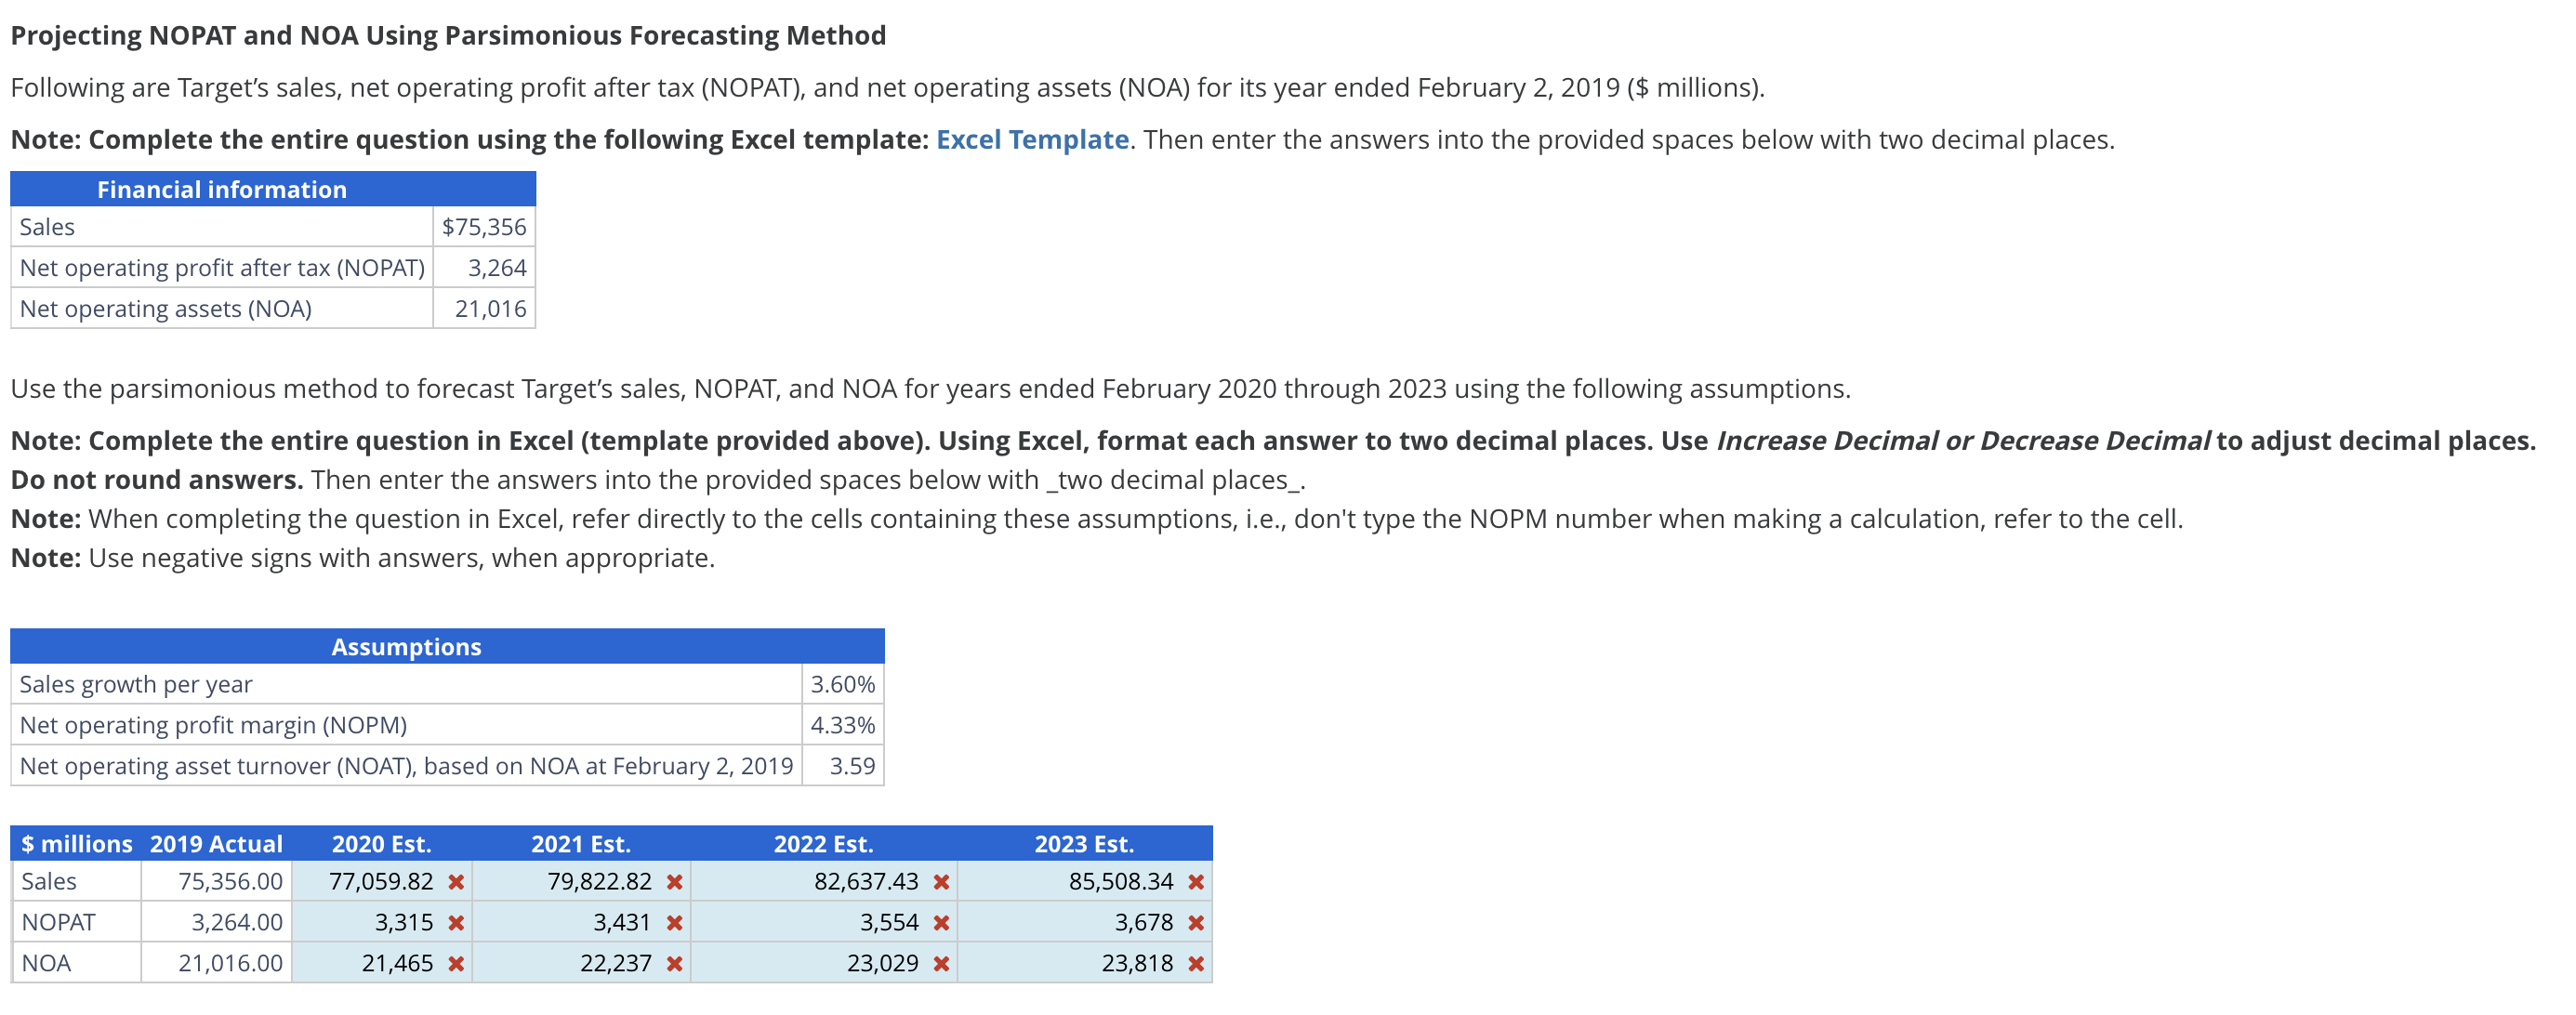Click the incorrect mark next to 2023 NOPAT
Screen dimensions: 2576x1015
point(1196,923)
